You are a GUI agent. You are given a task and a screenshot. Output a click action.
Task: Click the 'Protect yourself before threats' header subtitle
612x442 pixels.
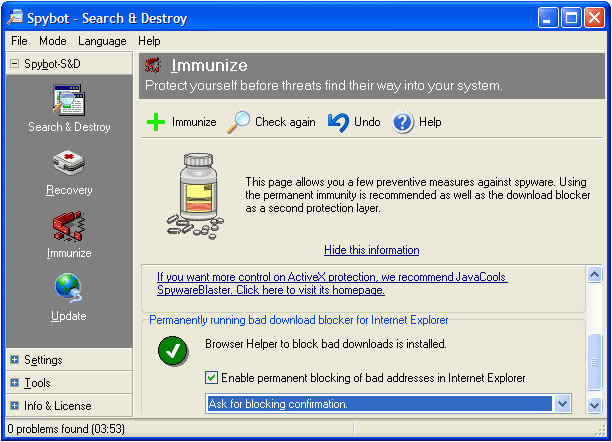click(324, 86)
